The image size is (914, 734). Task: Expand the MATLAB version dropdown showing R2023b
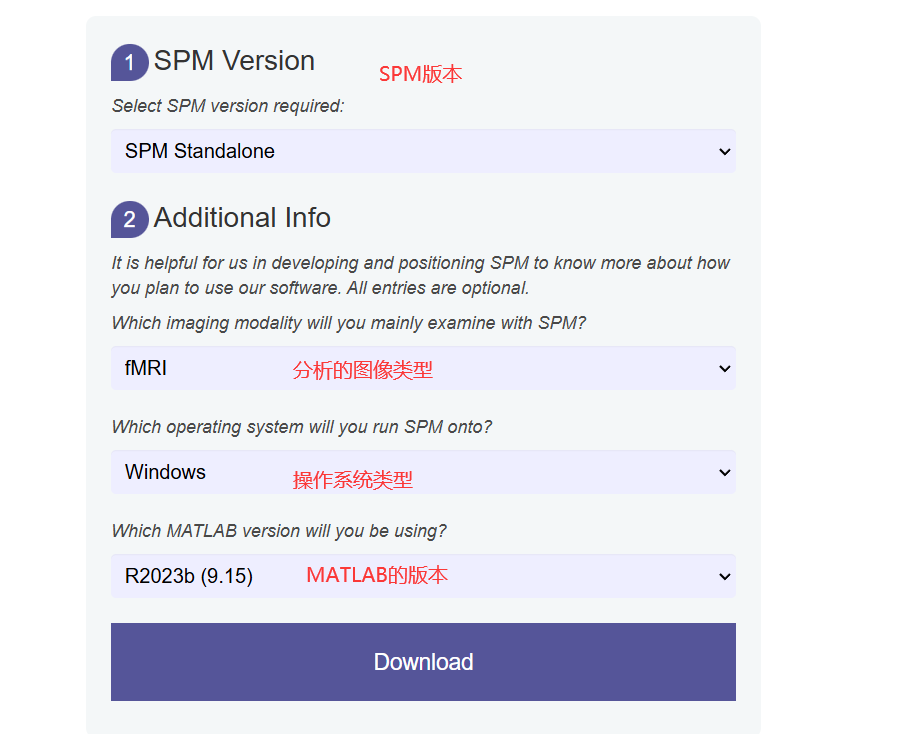tap(422, 577)
